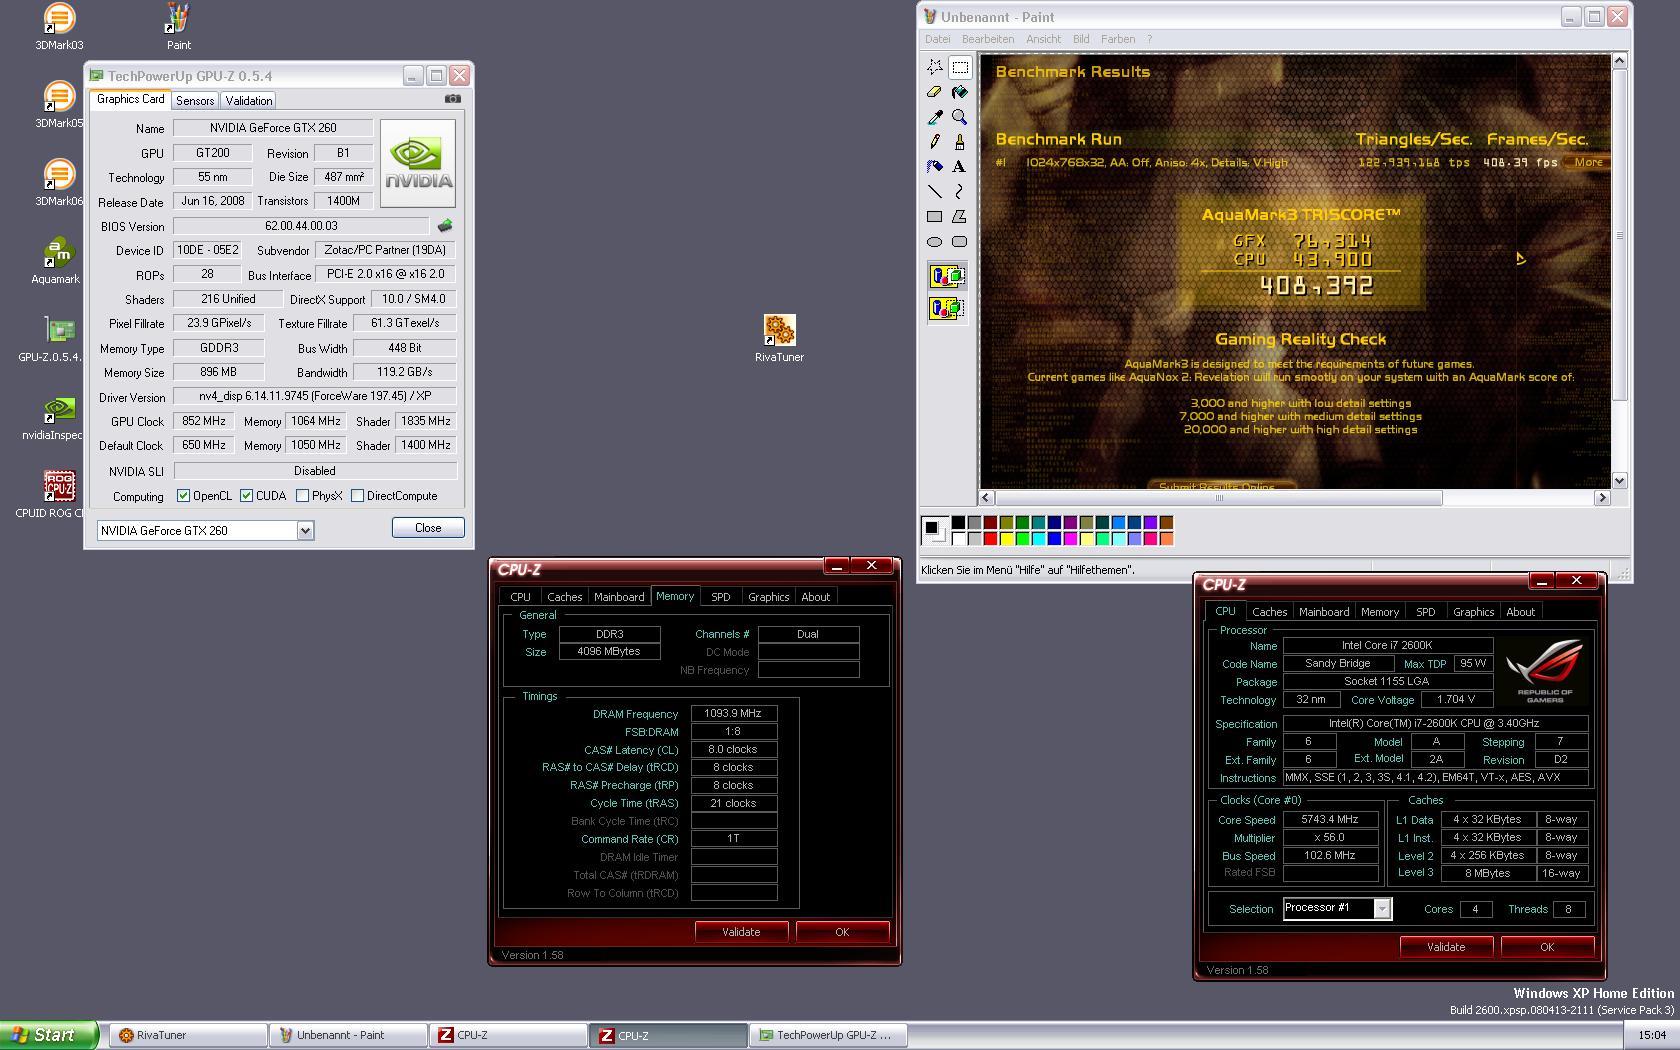This screenshot has width=1680, height=1050.
Task: Open the NVIDIA GeForce GTX 260 dropdown
Action: pyautogui.click(x=306, y=531)
